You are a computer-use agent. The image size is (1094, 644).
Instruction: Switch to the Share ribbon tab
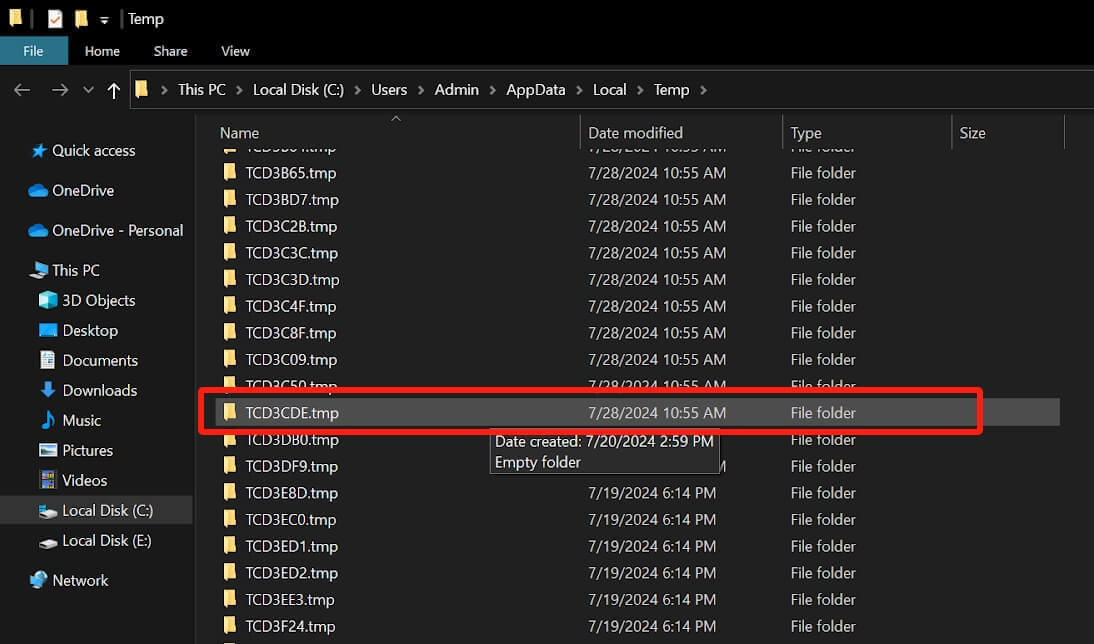(170, 51)
